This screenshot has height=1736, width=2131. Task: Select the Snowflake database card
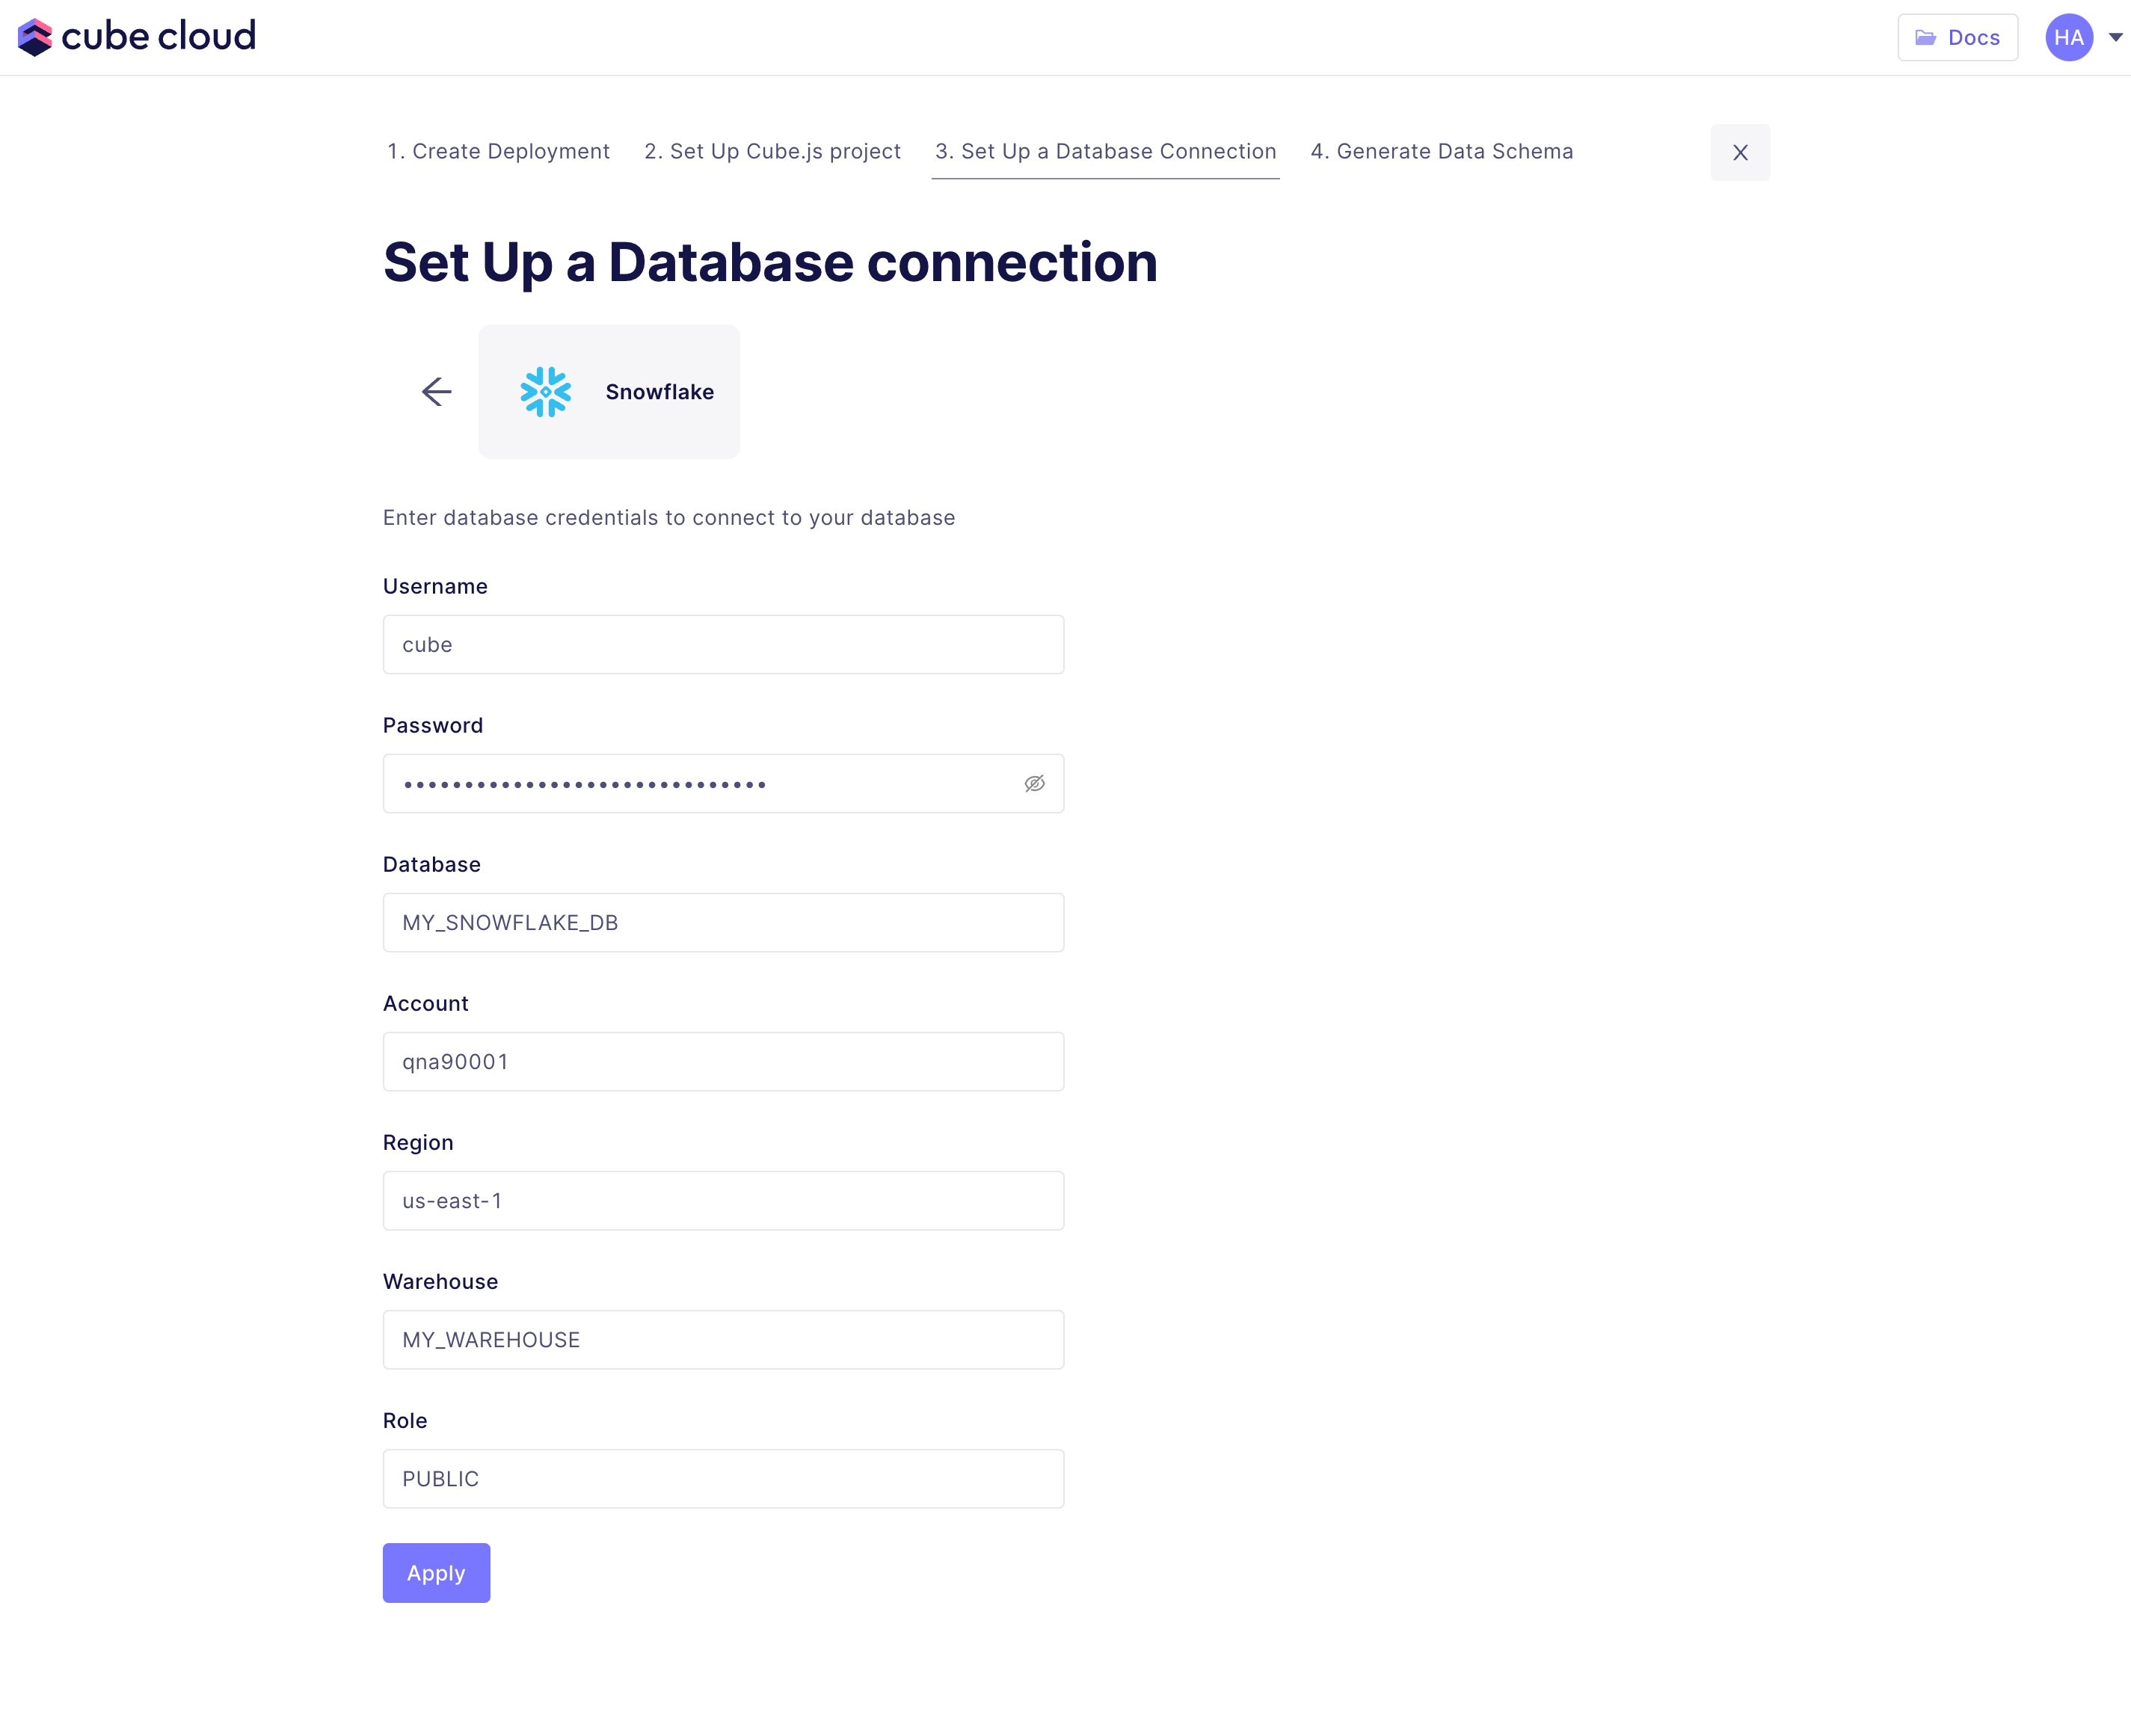point(609,392)
